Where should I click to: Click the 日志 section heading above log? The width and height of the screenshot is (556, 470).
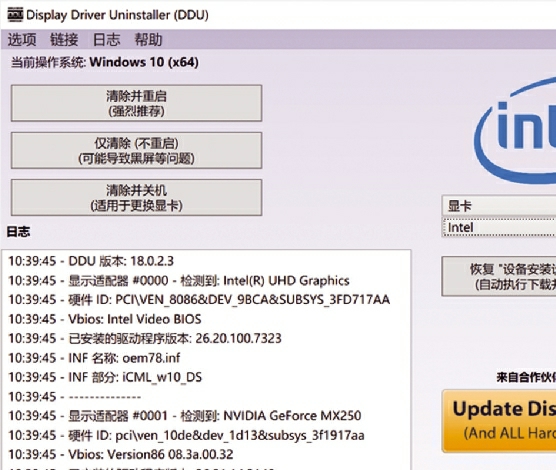point(18,232)
